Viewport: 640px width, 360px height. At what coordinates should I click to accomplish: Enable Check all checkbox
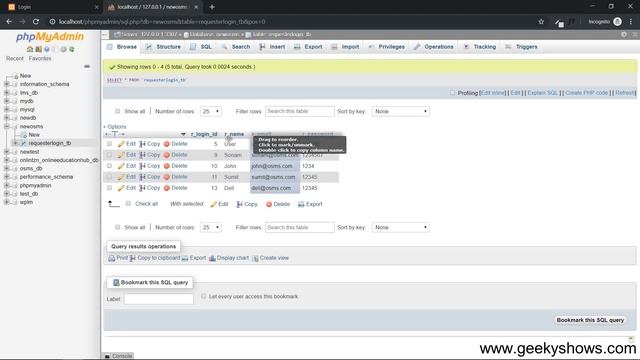(128, 204)
